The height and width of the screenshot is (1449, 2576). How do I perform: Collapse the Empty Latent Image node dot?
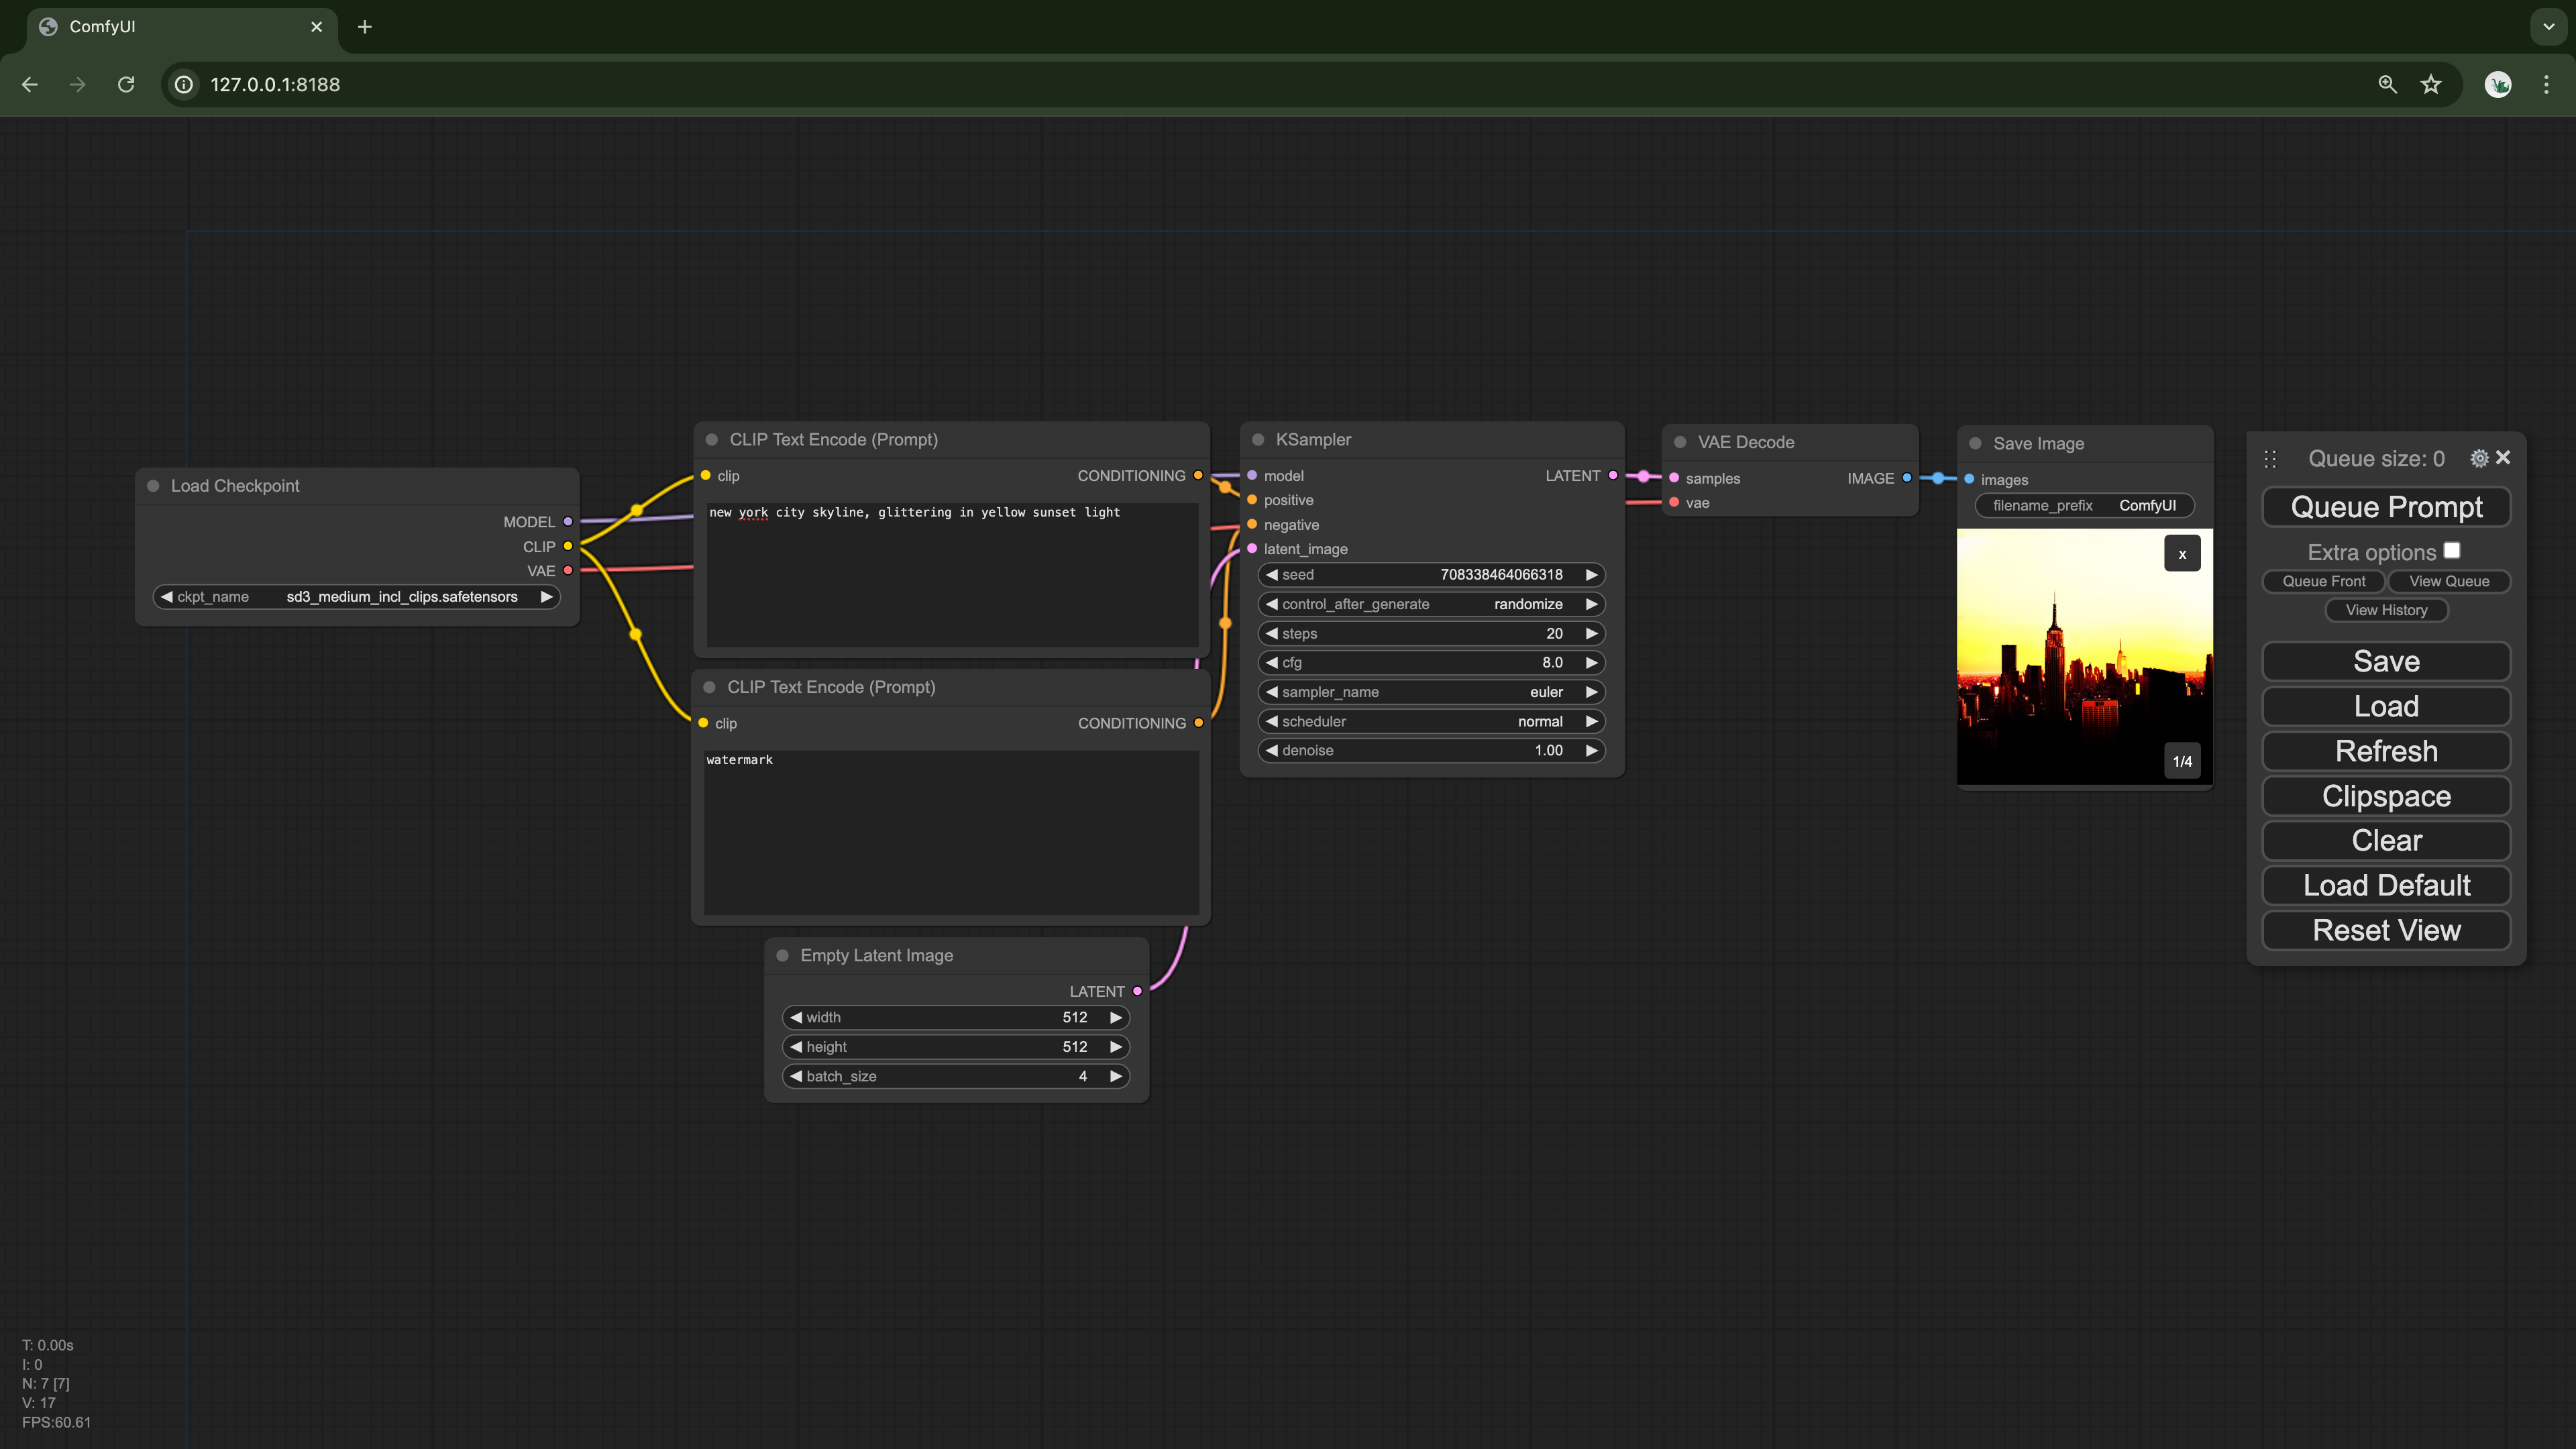pyautogui.click(x=784, y=955)
